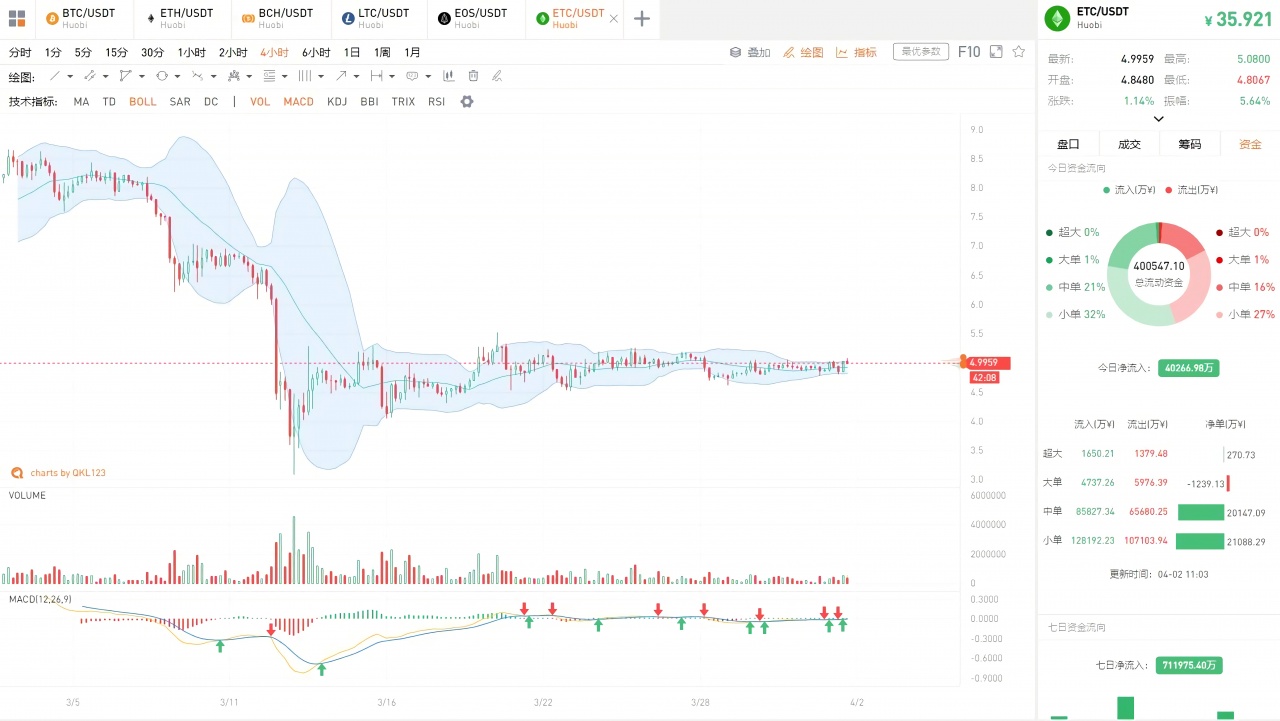Viewport: 1280px width, 721px height.
Task: Expand chart to fullscreen
Action: (995, 52)
